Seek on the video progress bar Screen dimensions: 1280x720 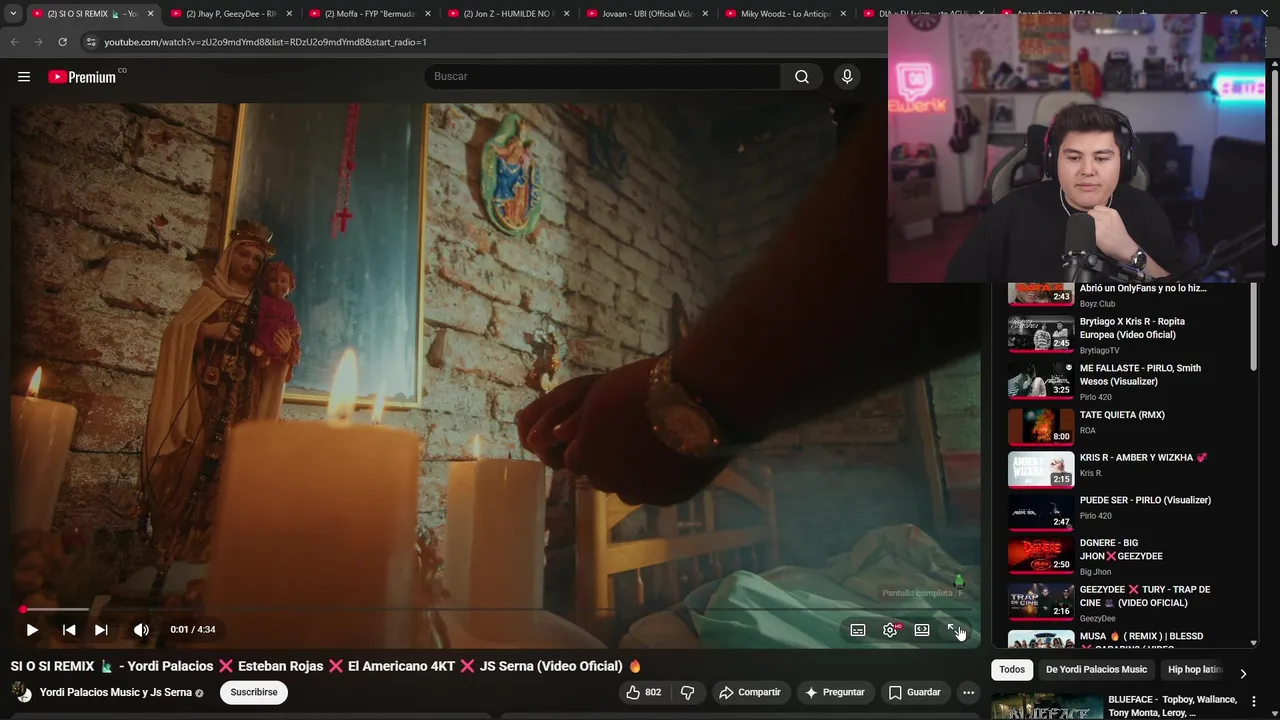tap(495, 609)
